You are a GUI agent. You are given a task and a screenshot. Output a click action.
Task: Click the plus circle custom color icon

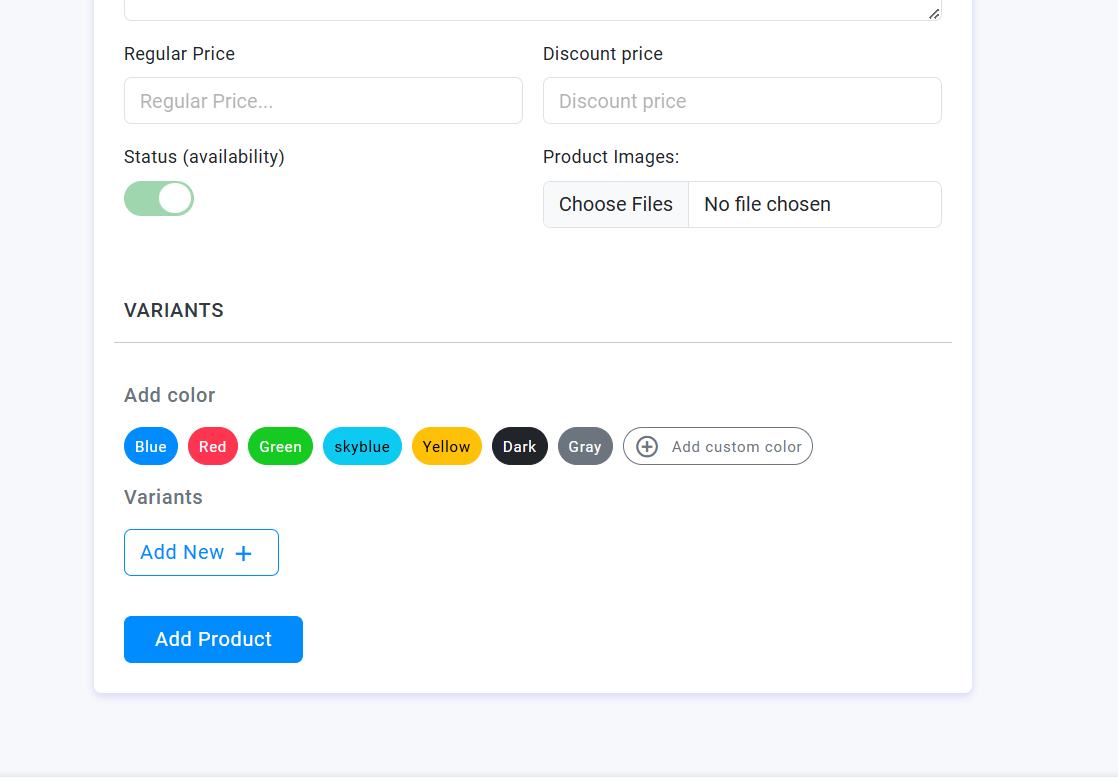pyautogui.click(x=647, y=447)
